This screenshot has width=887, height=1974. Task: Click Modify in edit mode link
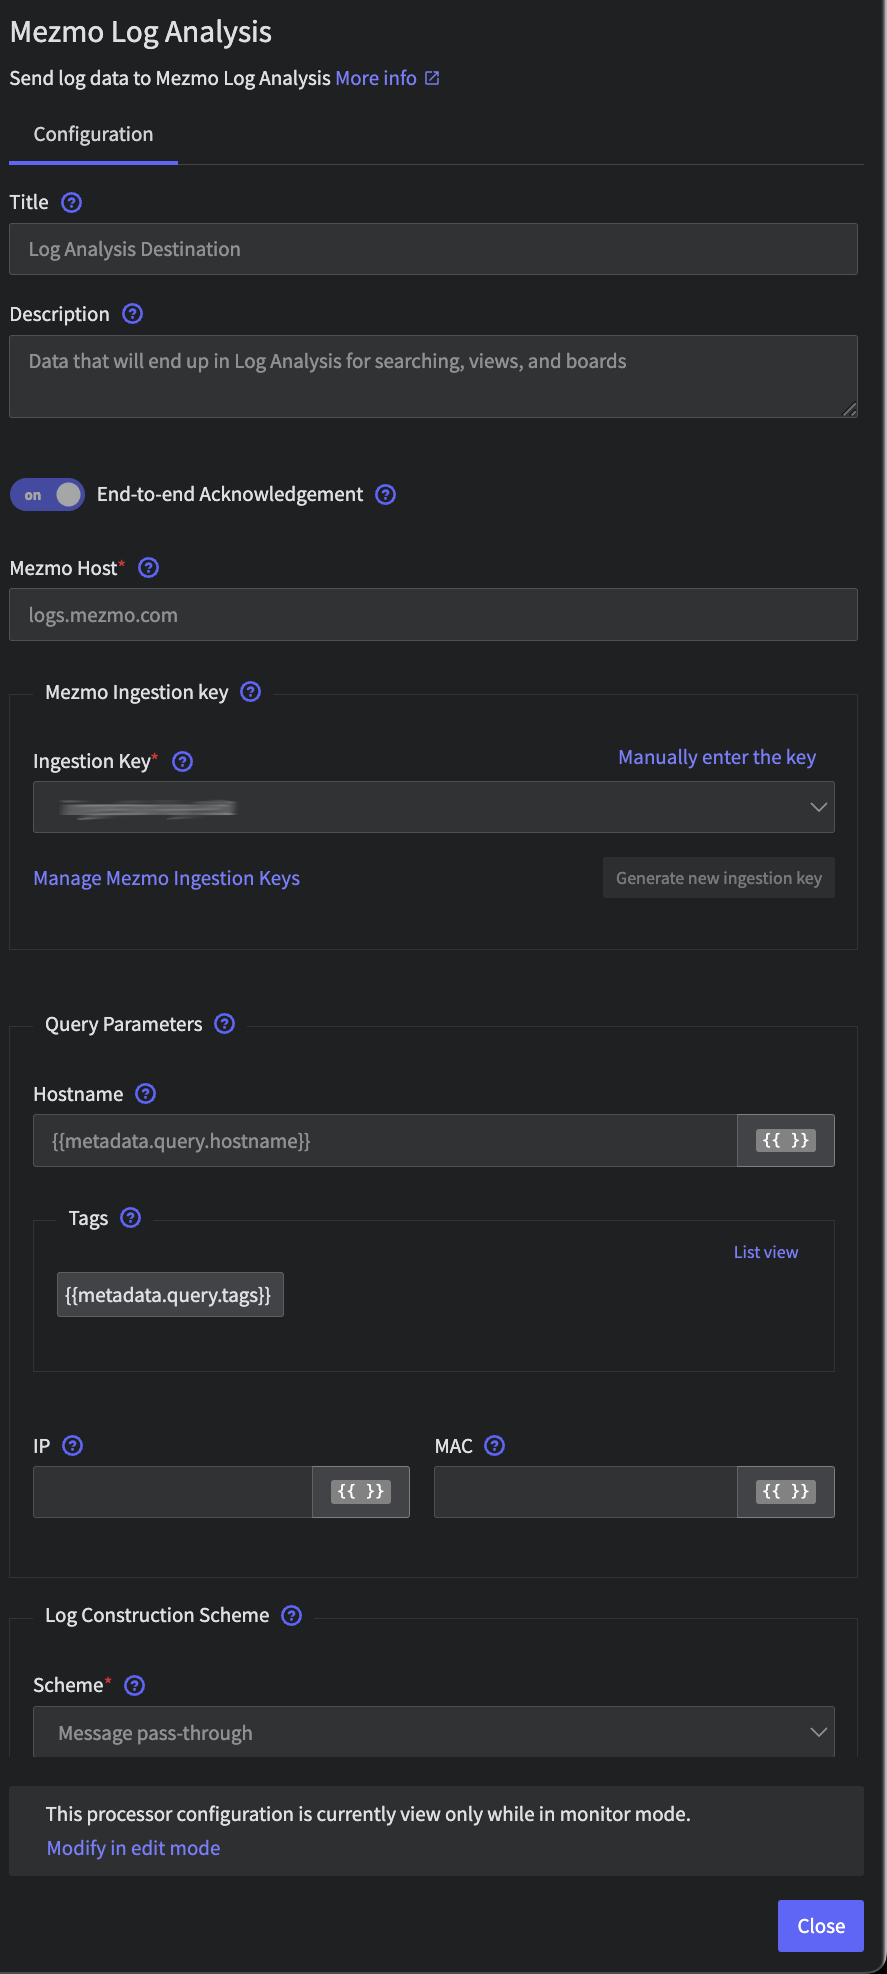pos(134,1848)
